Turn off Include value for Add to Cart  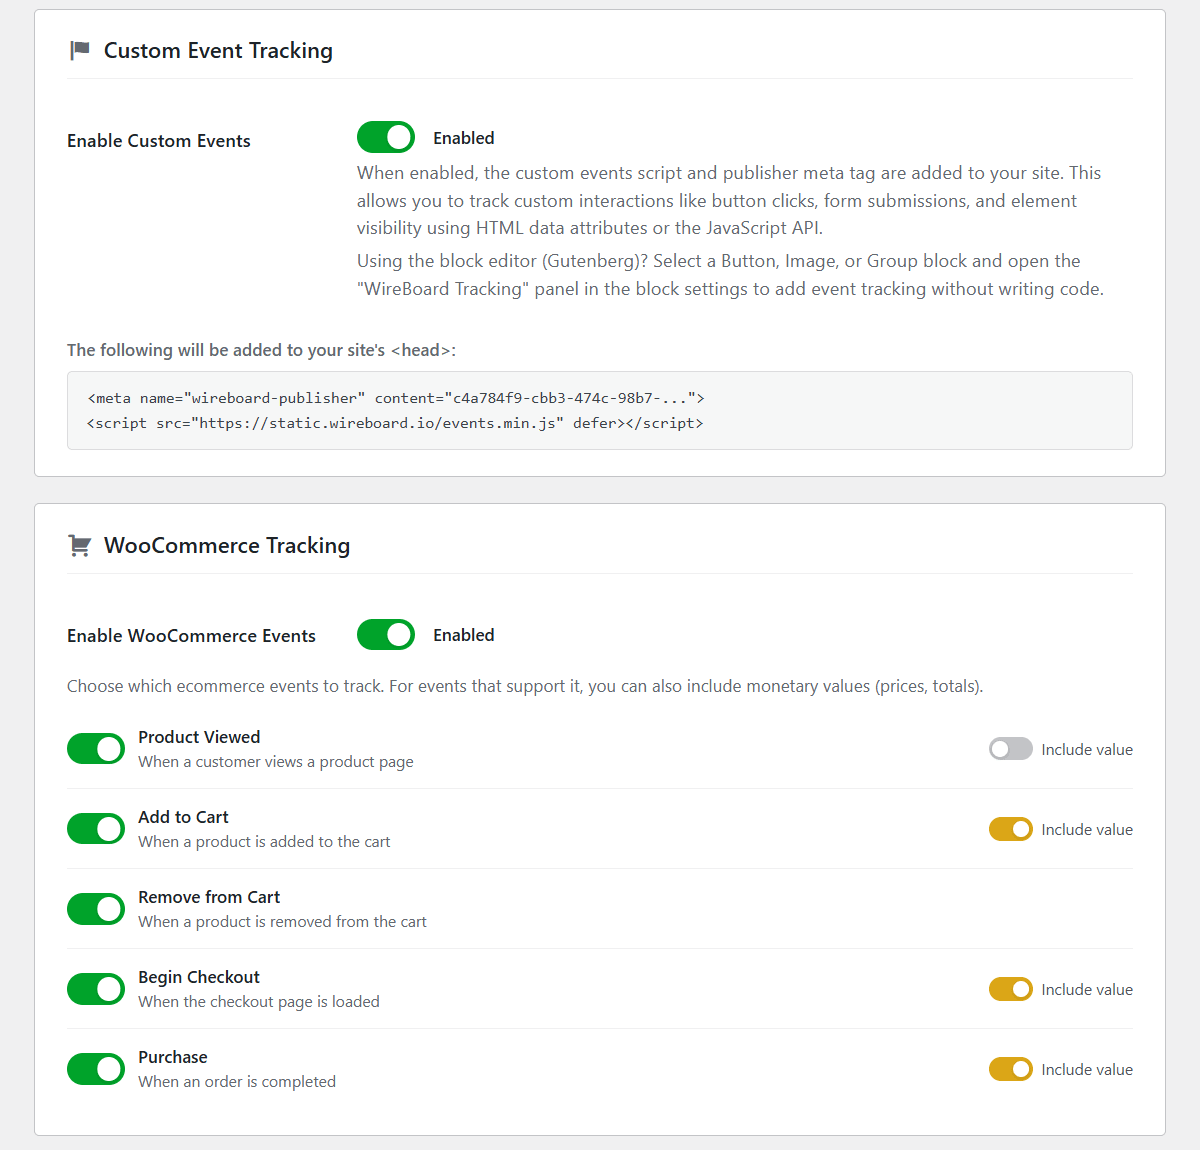tap(1011, 829)
